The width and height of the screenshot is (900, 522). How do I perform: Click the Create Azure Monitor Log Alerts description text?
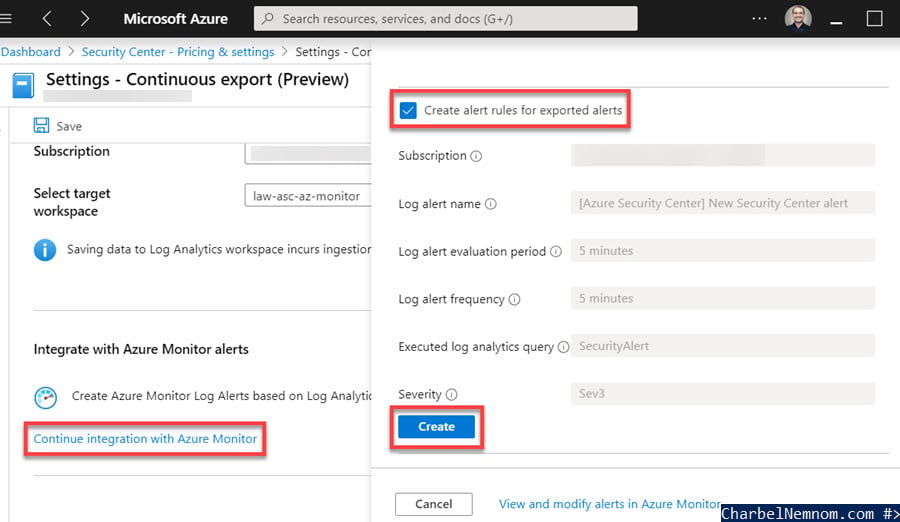click(x=222, y=396)
